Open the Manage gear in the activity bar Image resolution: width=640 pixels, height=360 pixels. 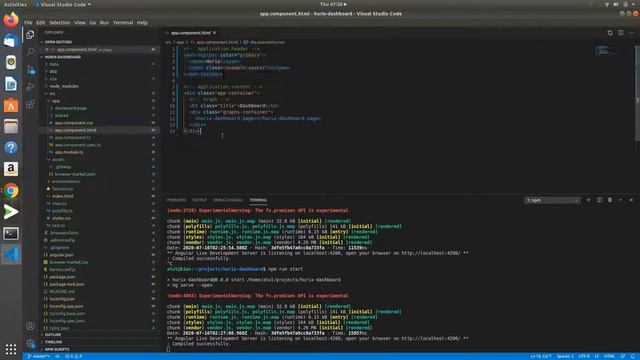coord(30,343)
